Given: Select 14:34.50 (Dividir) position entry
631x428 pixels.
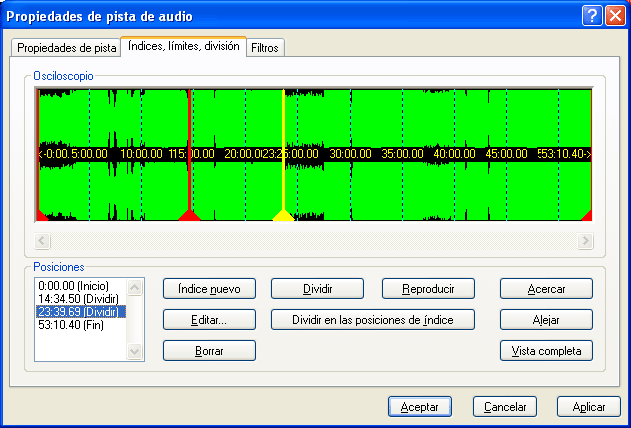Looking at the screenshot, I should (x=77, y=299).
